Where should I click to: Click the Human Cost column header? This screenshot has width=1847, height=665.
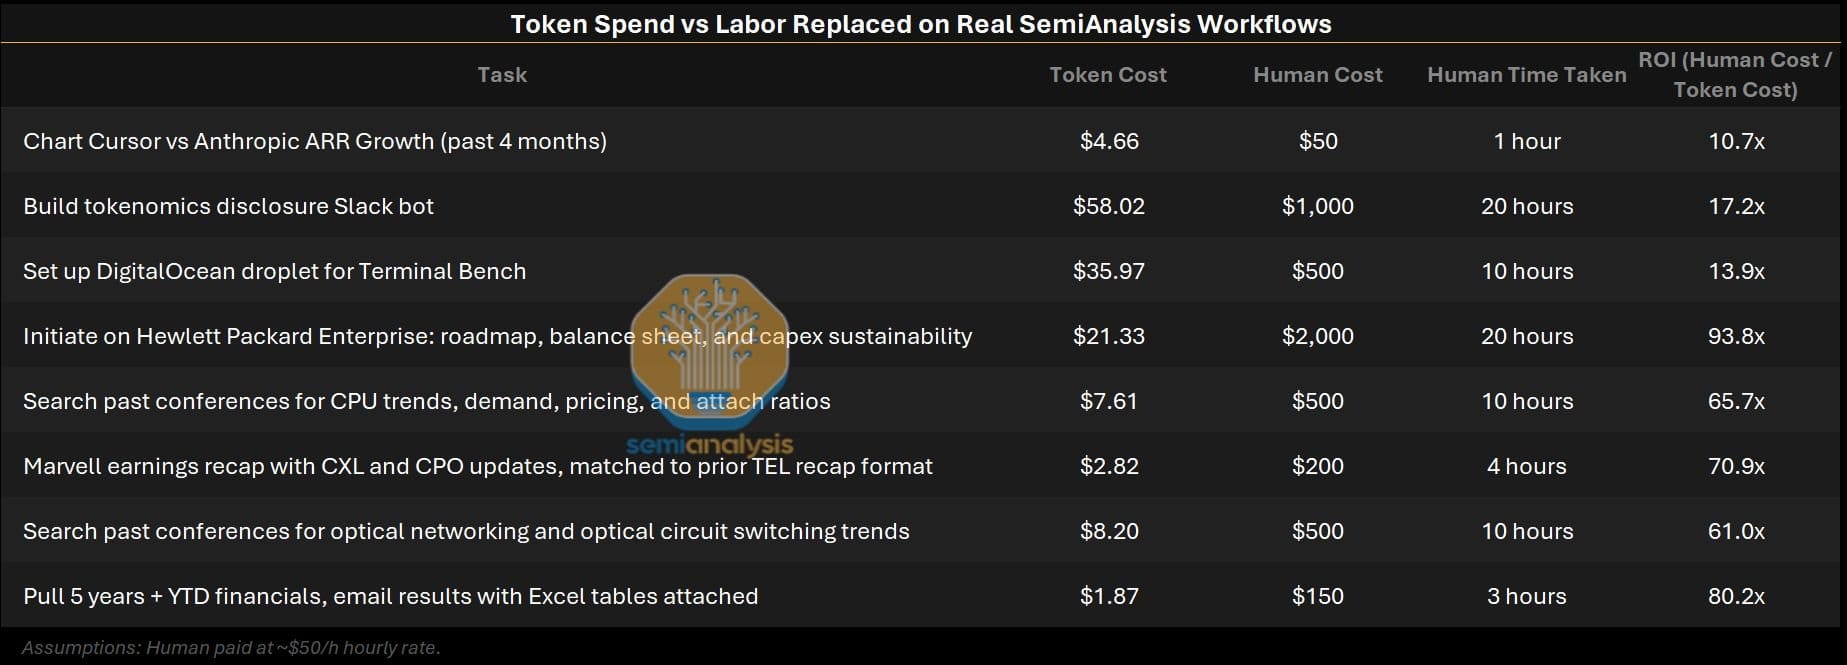pos(1318,75)
